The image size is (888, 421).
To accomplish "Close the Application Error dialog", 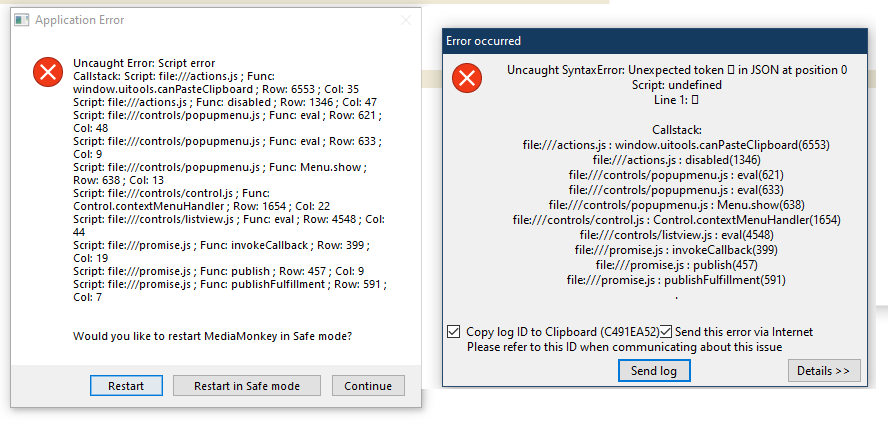I will point(405,20).
